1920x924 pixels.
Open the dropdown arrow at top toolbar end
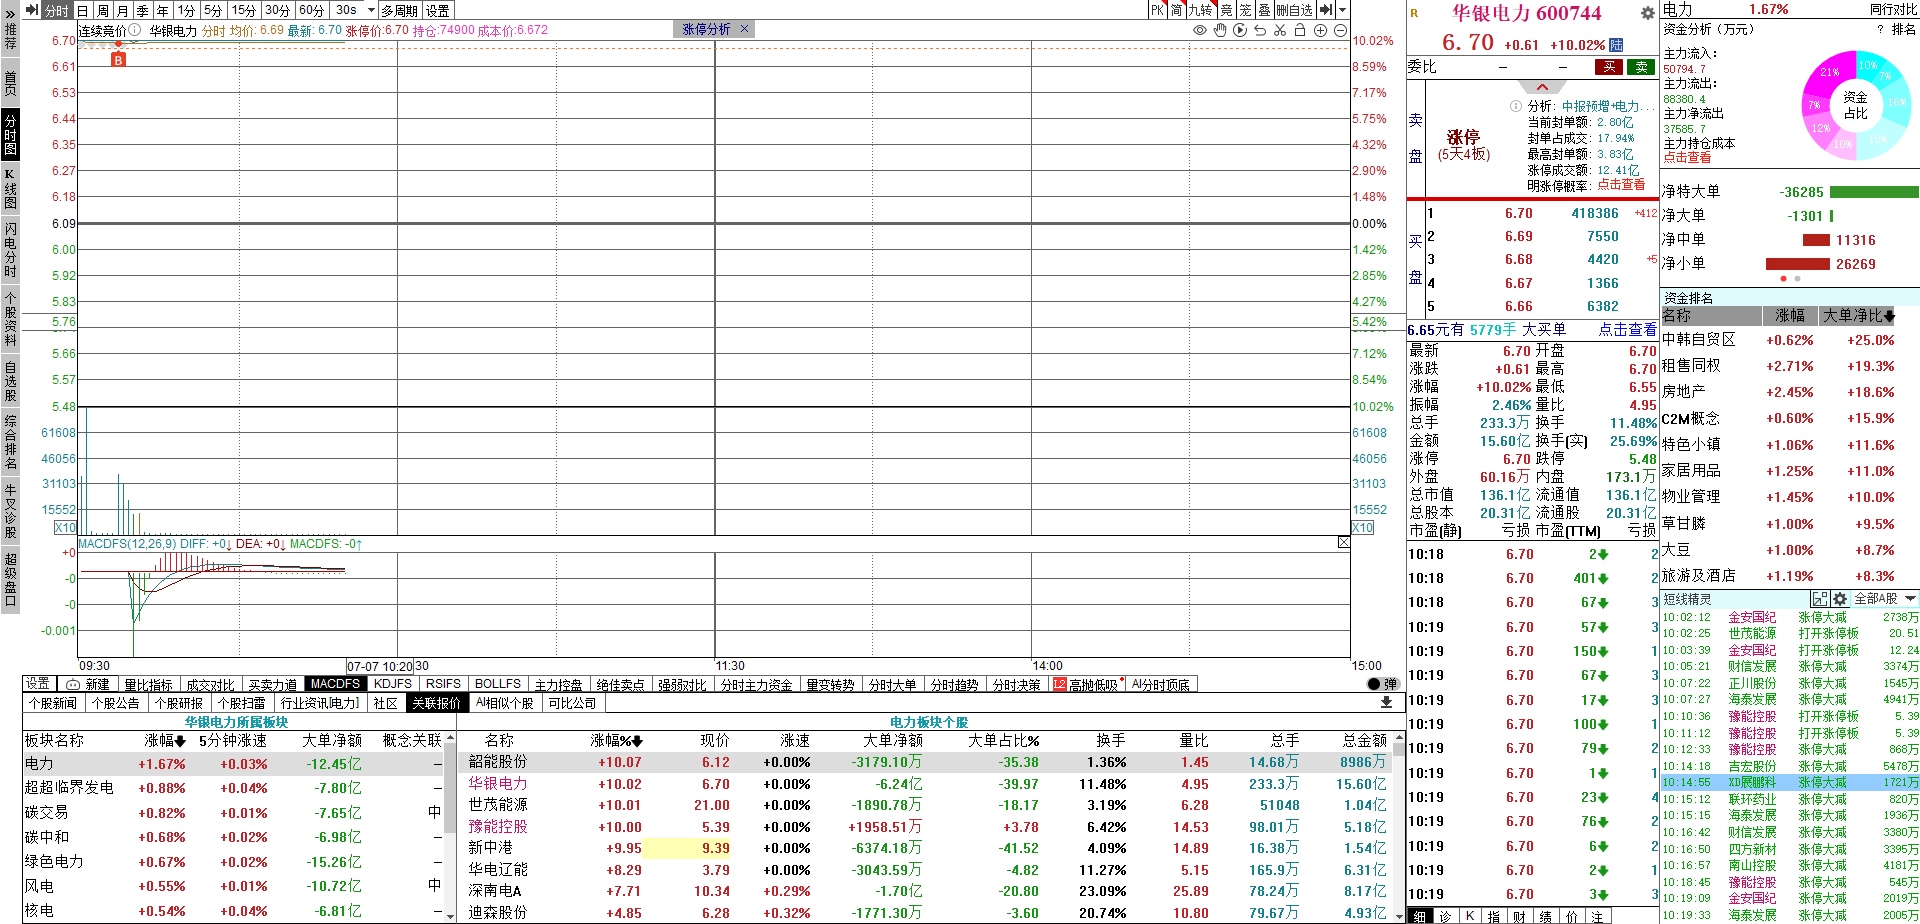pos(1341,10)
